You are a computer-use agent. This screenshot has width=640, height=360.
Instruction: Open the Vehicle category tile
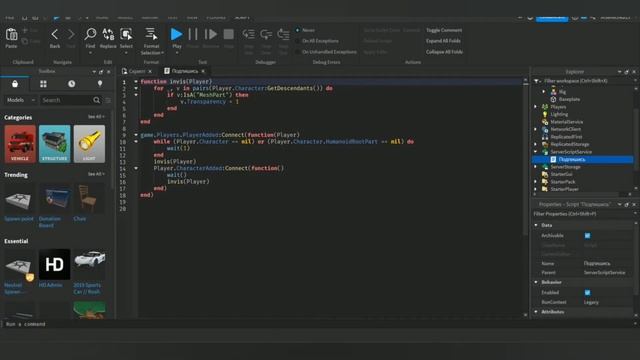click(x=20, y=144)
